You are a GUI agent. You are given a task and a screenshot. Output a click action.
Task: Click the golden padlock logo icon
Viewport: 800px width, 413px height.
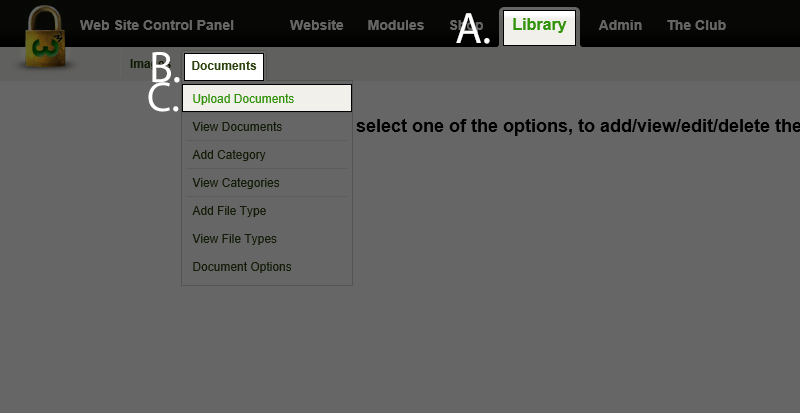[x=45, y=37]
